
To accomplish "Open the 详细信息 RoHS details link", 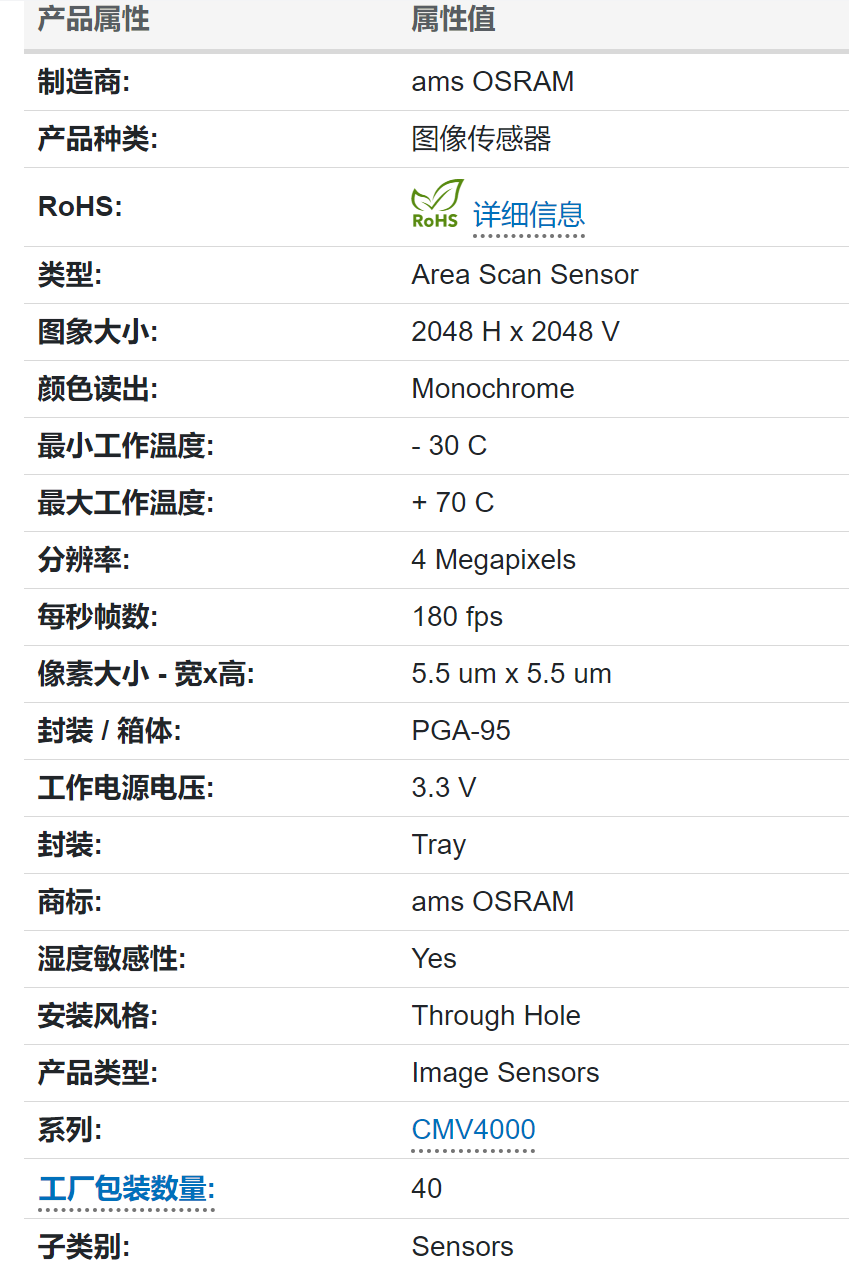I will tap(528, 214).
